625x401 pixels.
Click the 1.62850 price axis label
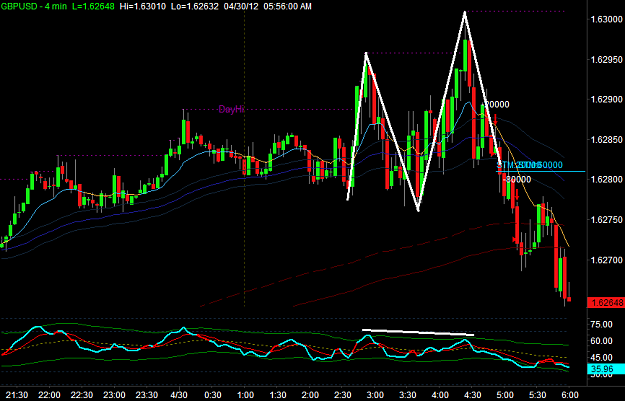click(x=606, y=140)
